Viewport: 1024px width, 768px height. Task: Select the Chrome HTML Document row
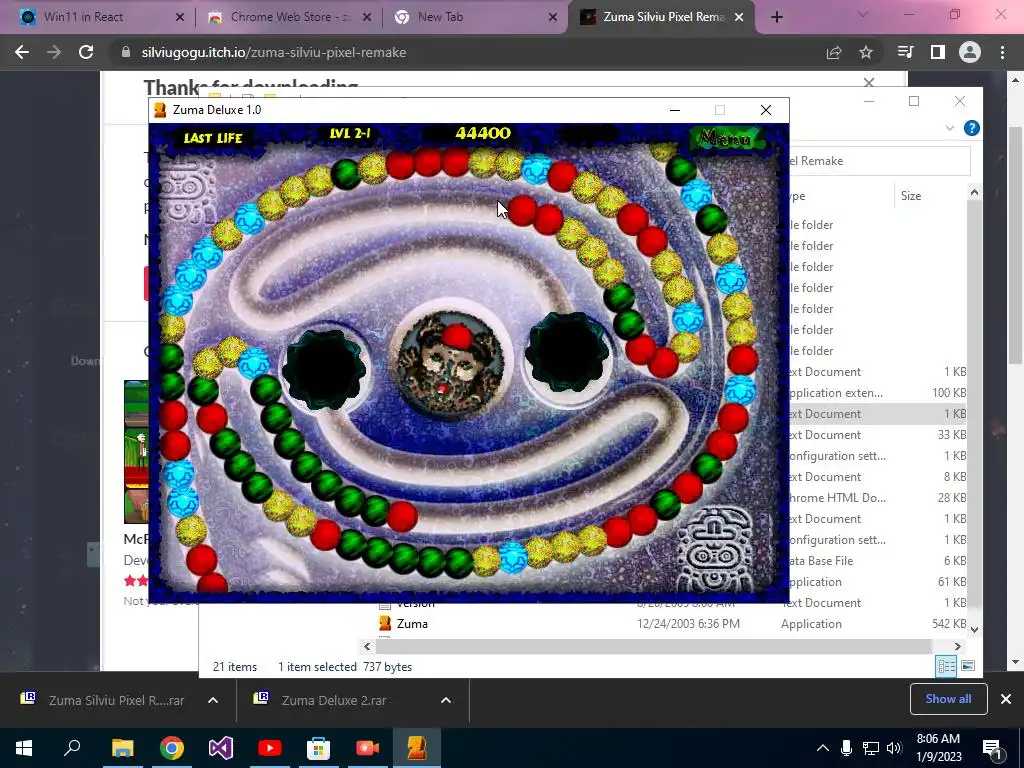(x=879, y=498)
